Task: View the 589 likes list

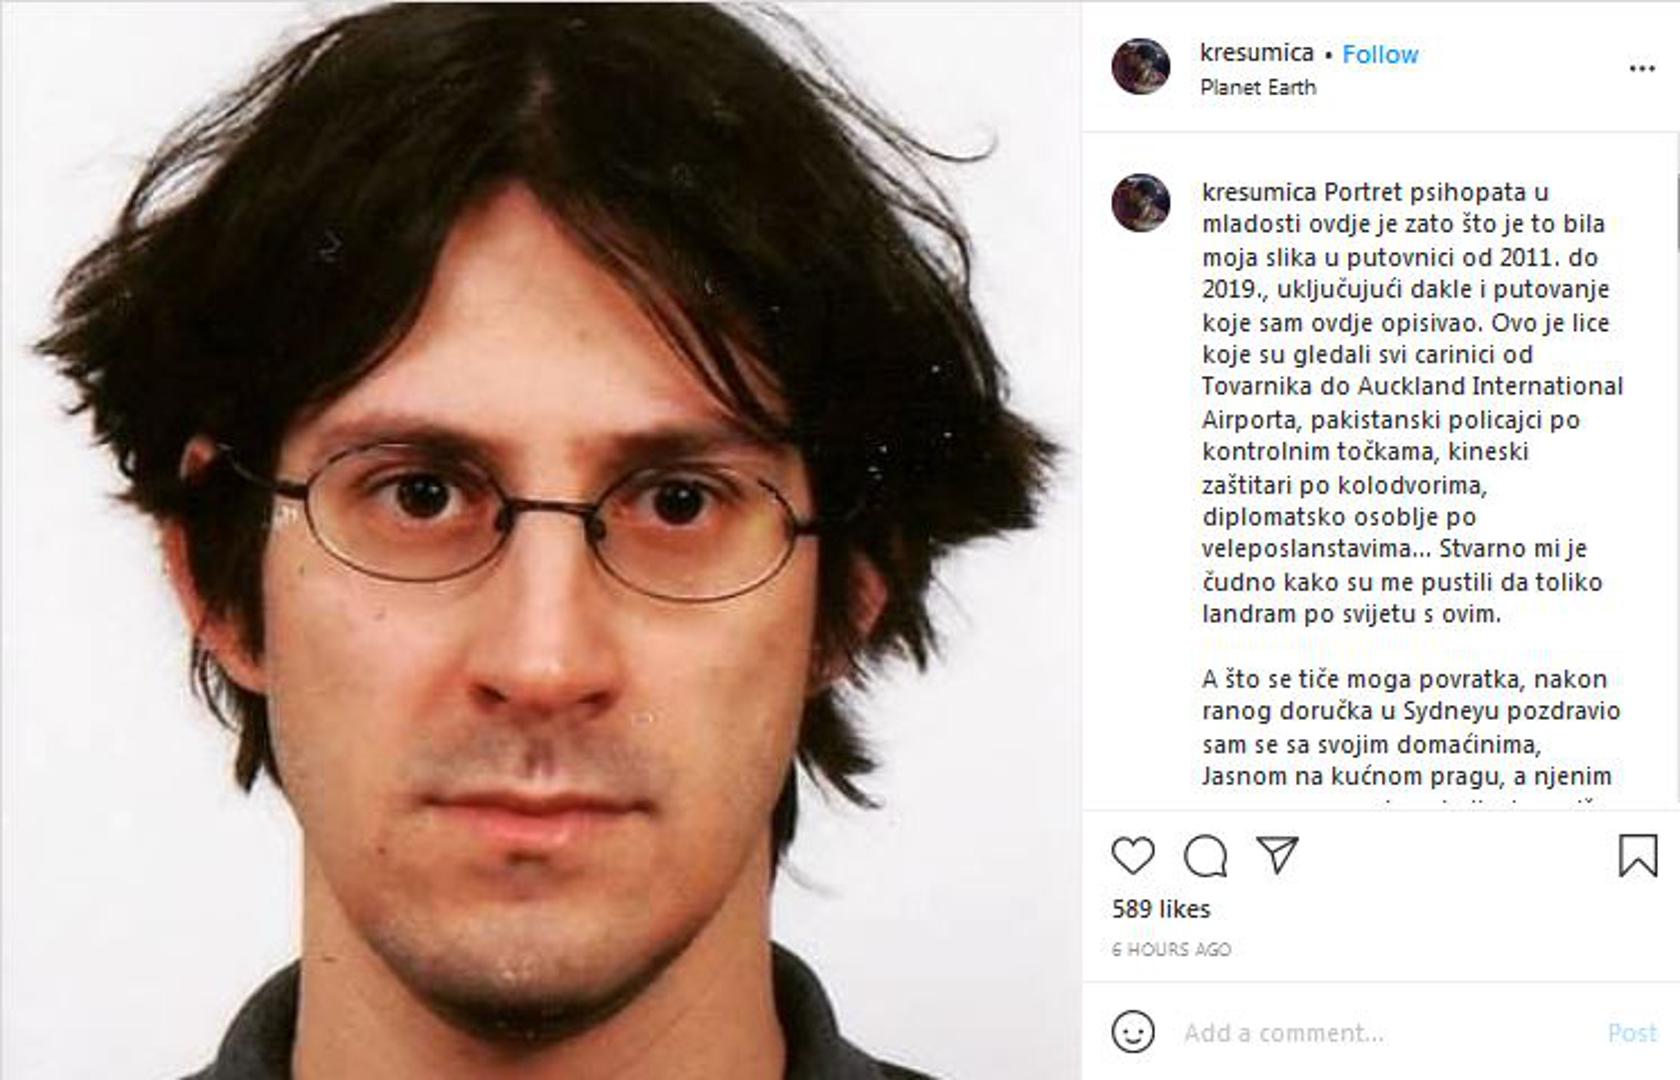Action: click(x=1161, y=909)
